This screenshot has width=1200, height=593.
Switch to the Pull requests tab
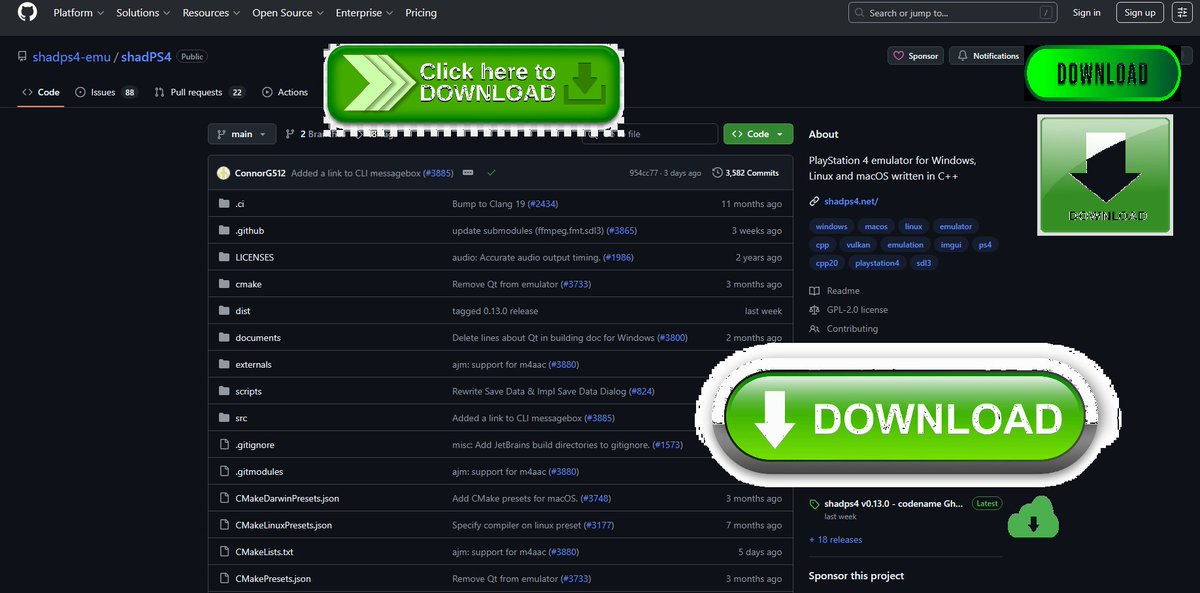tap(199, 92)
